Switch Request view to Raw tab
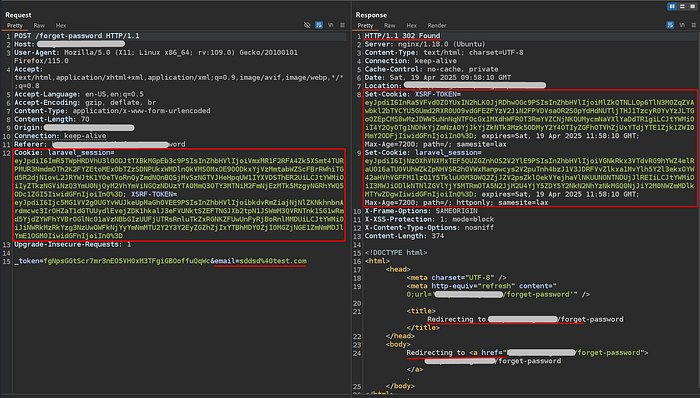Screen dimensions: 700x398 (39, 25)
